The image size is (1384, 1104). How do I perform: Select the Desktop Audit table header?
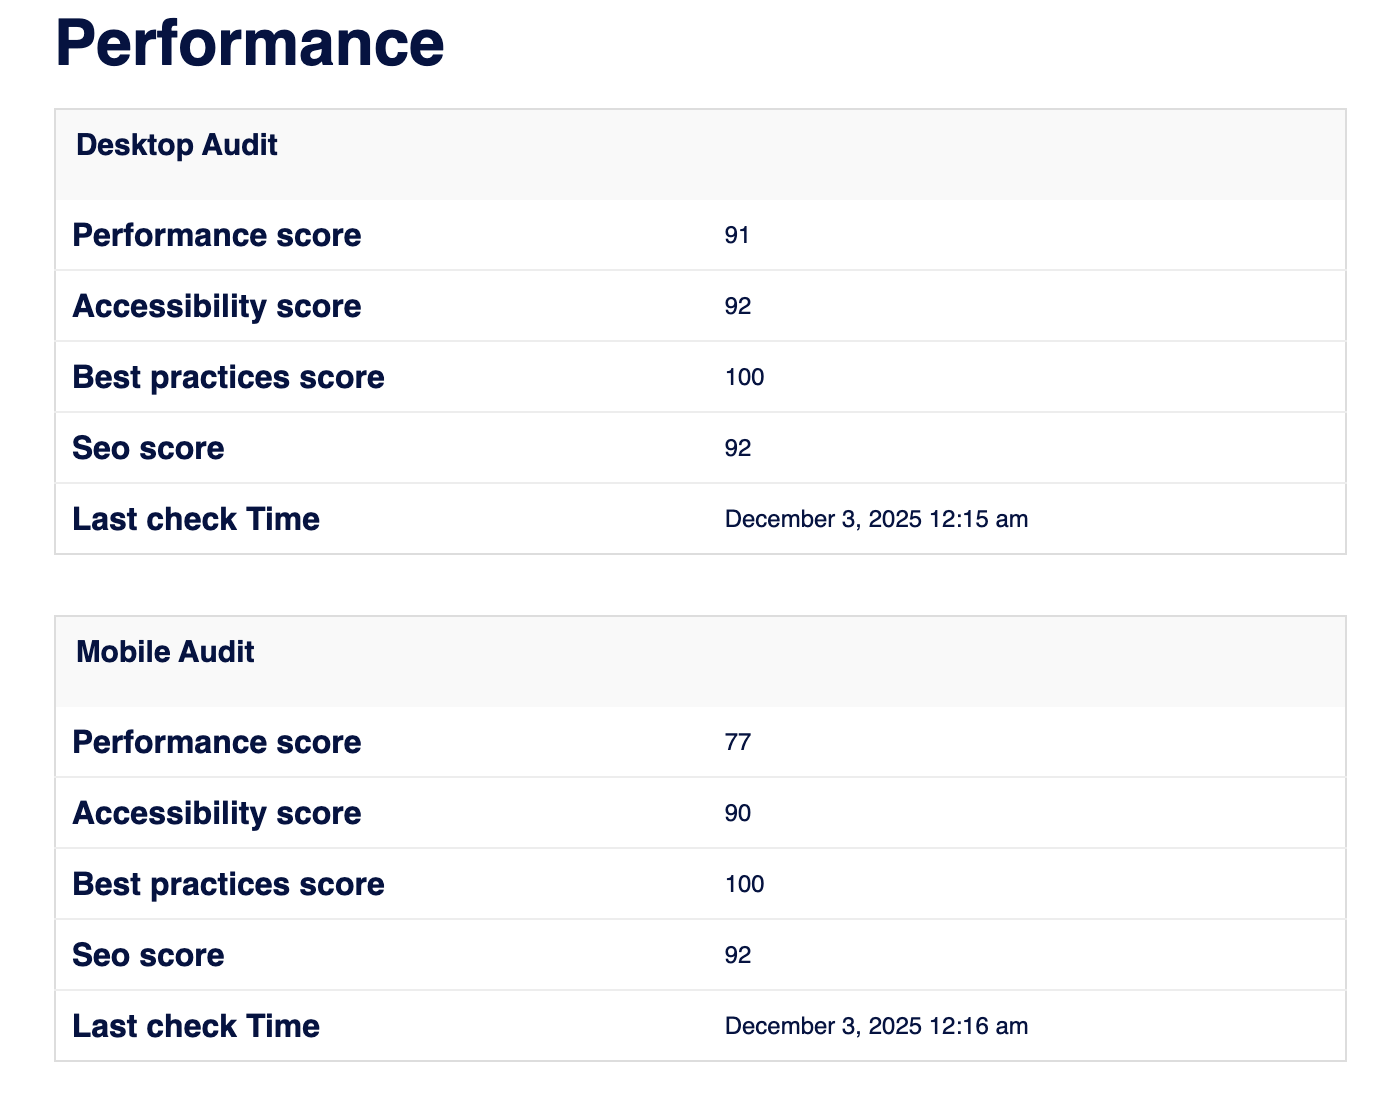177,146
